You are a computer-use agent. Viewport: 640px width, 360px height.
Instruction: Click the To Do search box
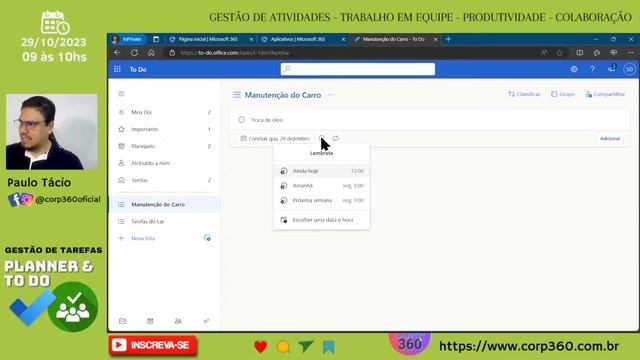click(x=358, y=69)
